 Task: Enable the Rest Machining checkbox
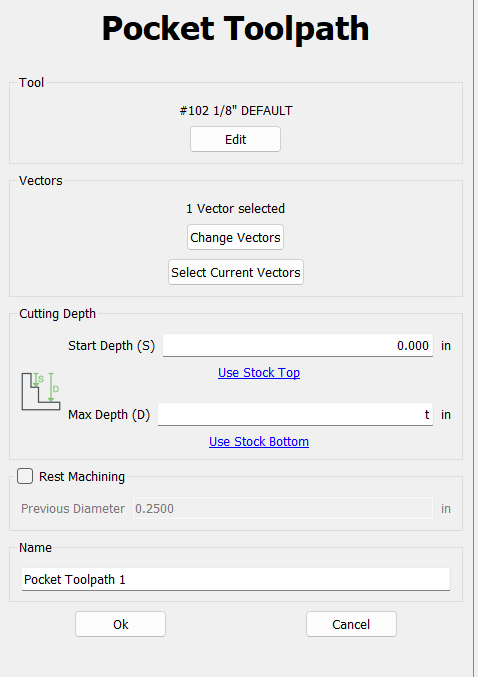[25, 476]
